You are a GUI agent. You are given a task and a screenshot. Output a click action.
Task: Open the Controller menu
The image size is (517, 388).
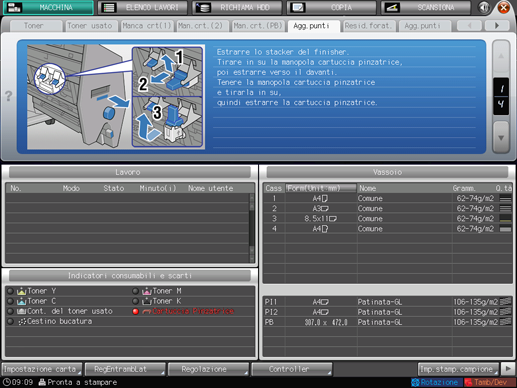292,369
